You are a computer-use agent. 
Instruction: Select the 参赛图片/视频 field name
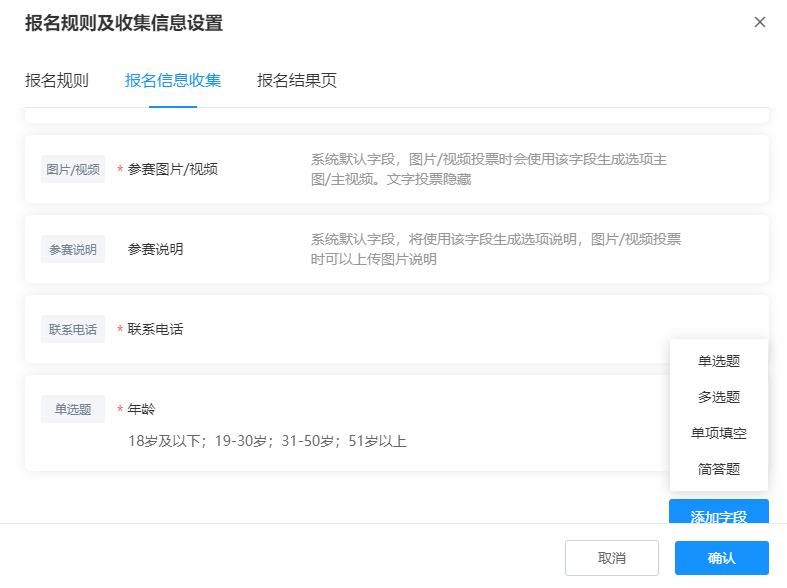[172, 169]
